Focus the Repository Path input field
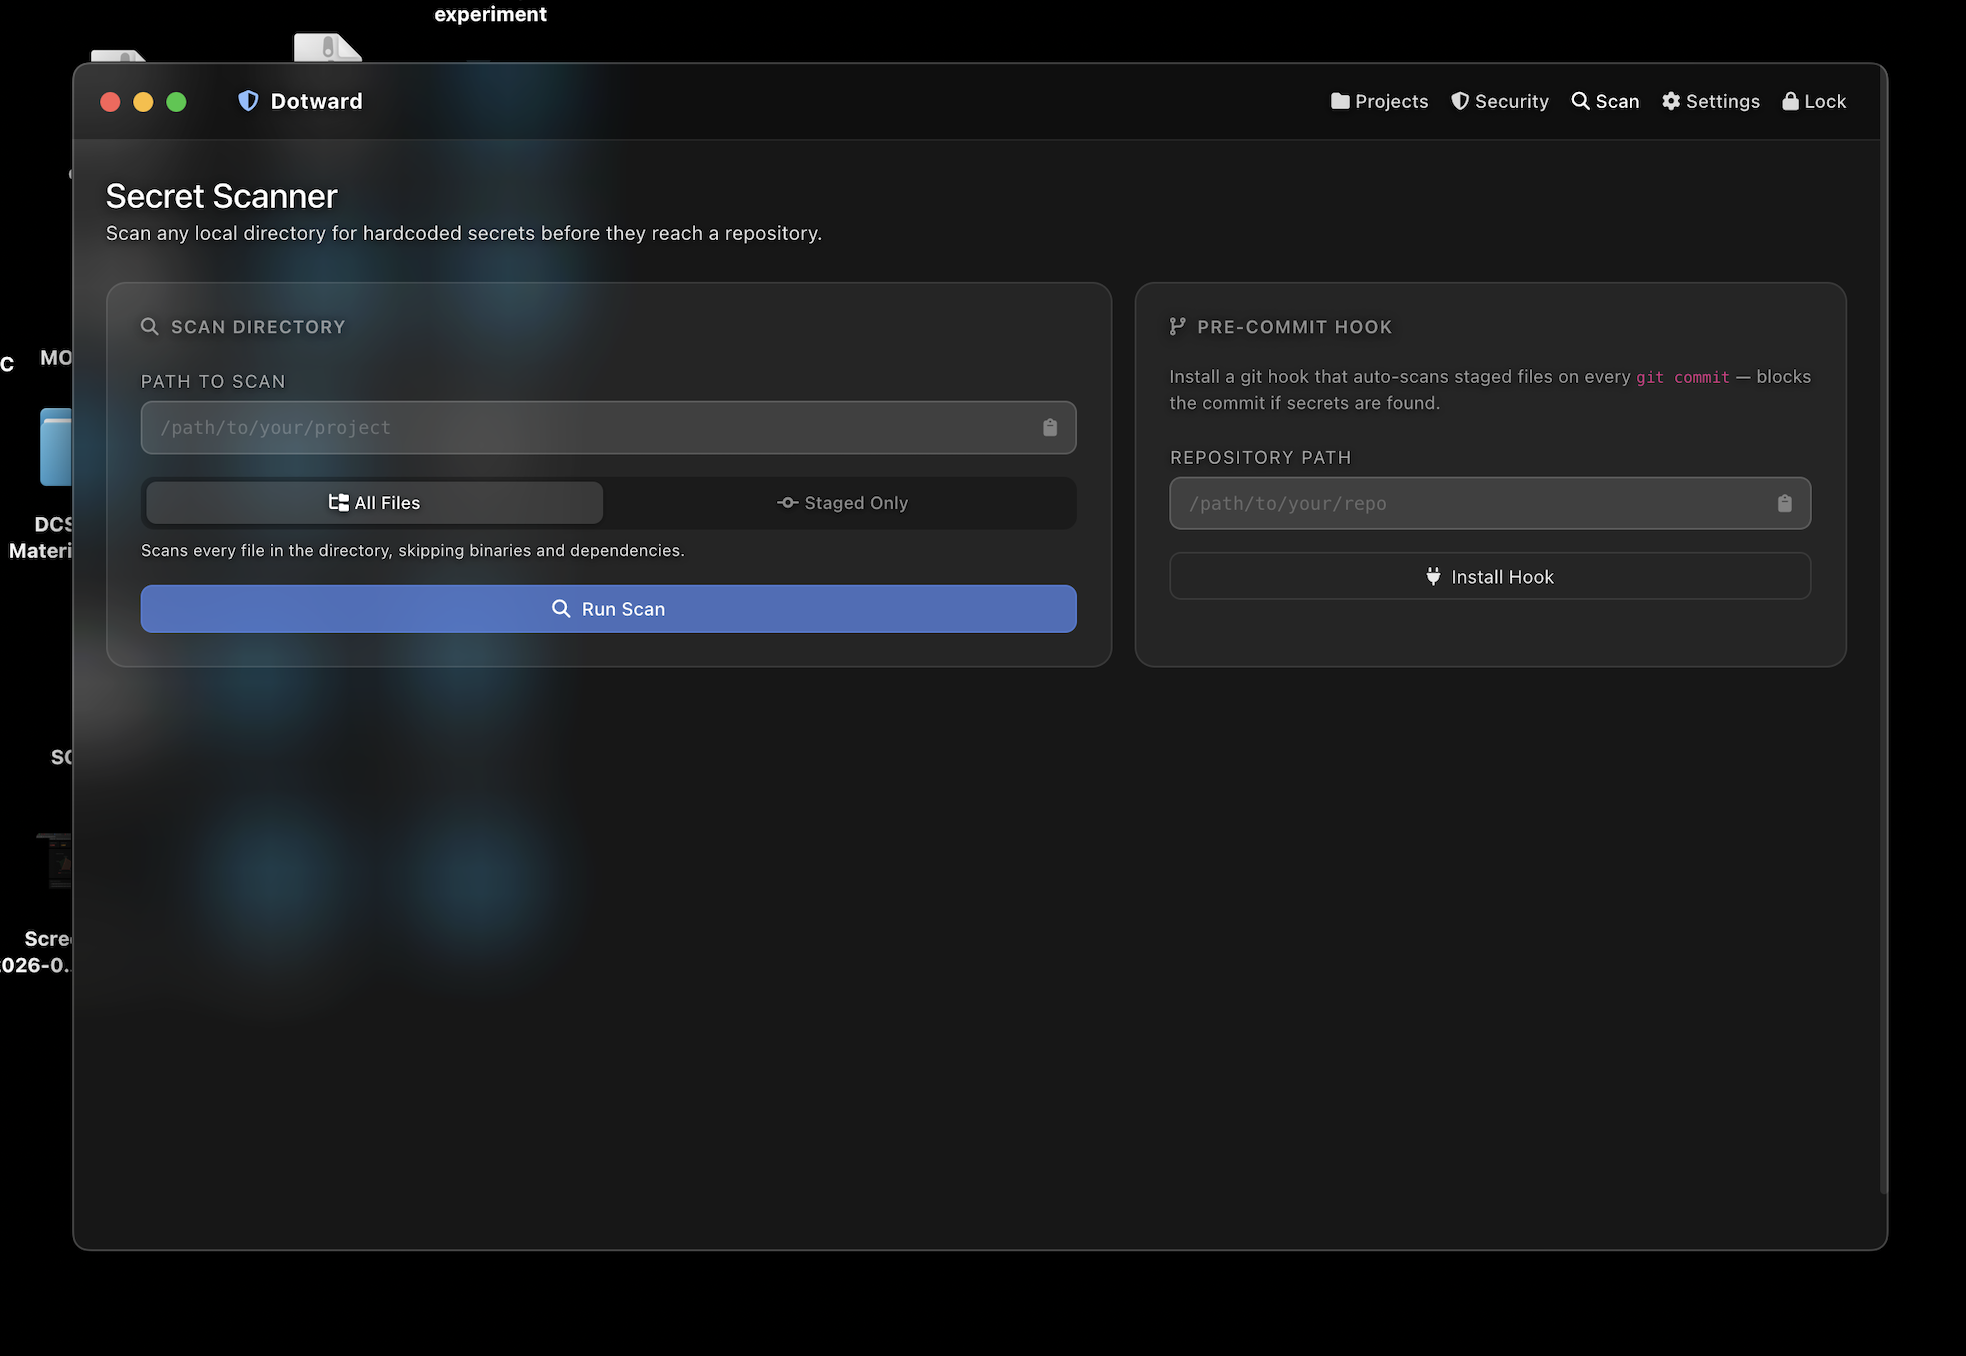The width and height of the screenshot is (1966, 1356). click(1490, 504)
